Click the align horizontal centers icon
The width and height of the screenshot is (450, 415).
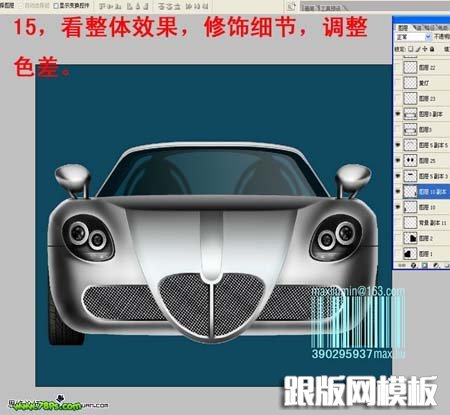coord(138,6)
